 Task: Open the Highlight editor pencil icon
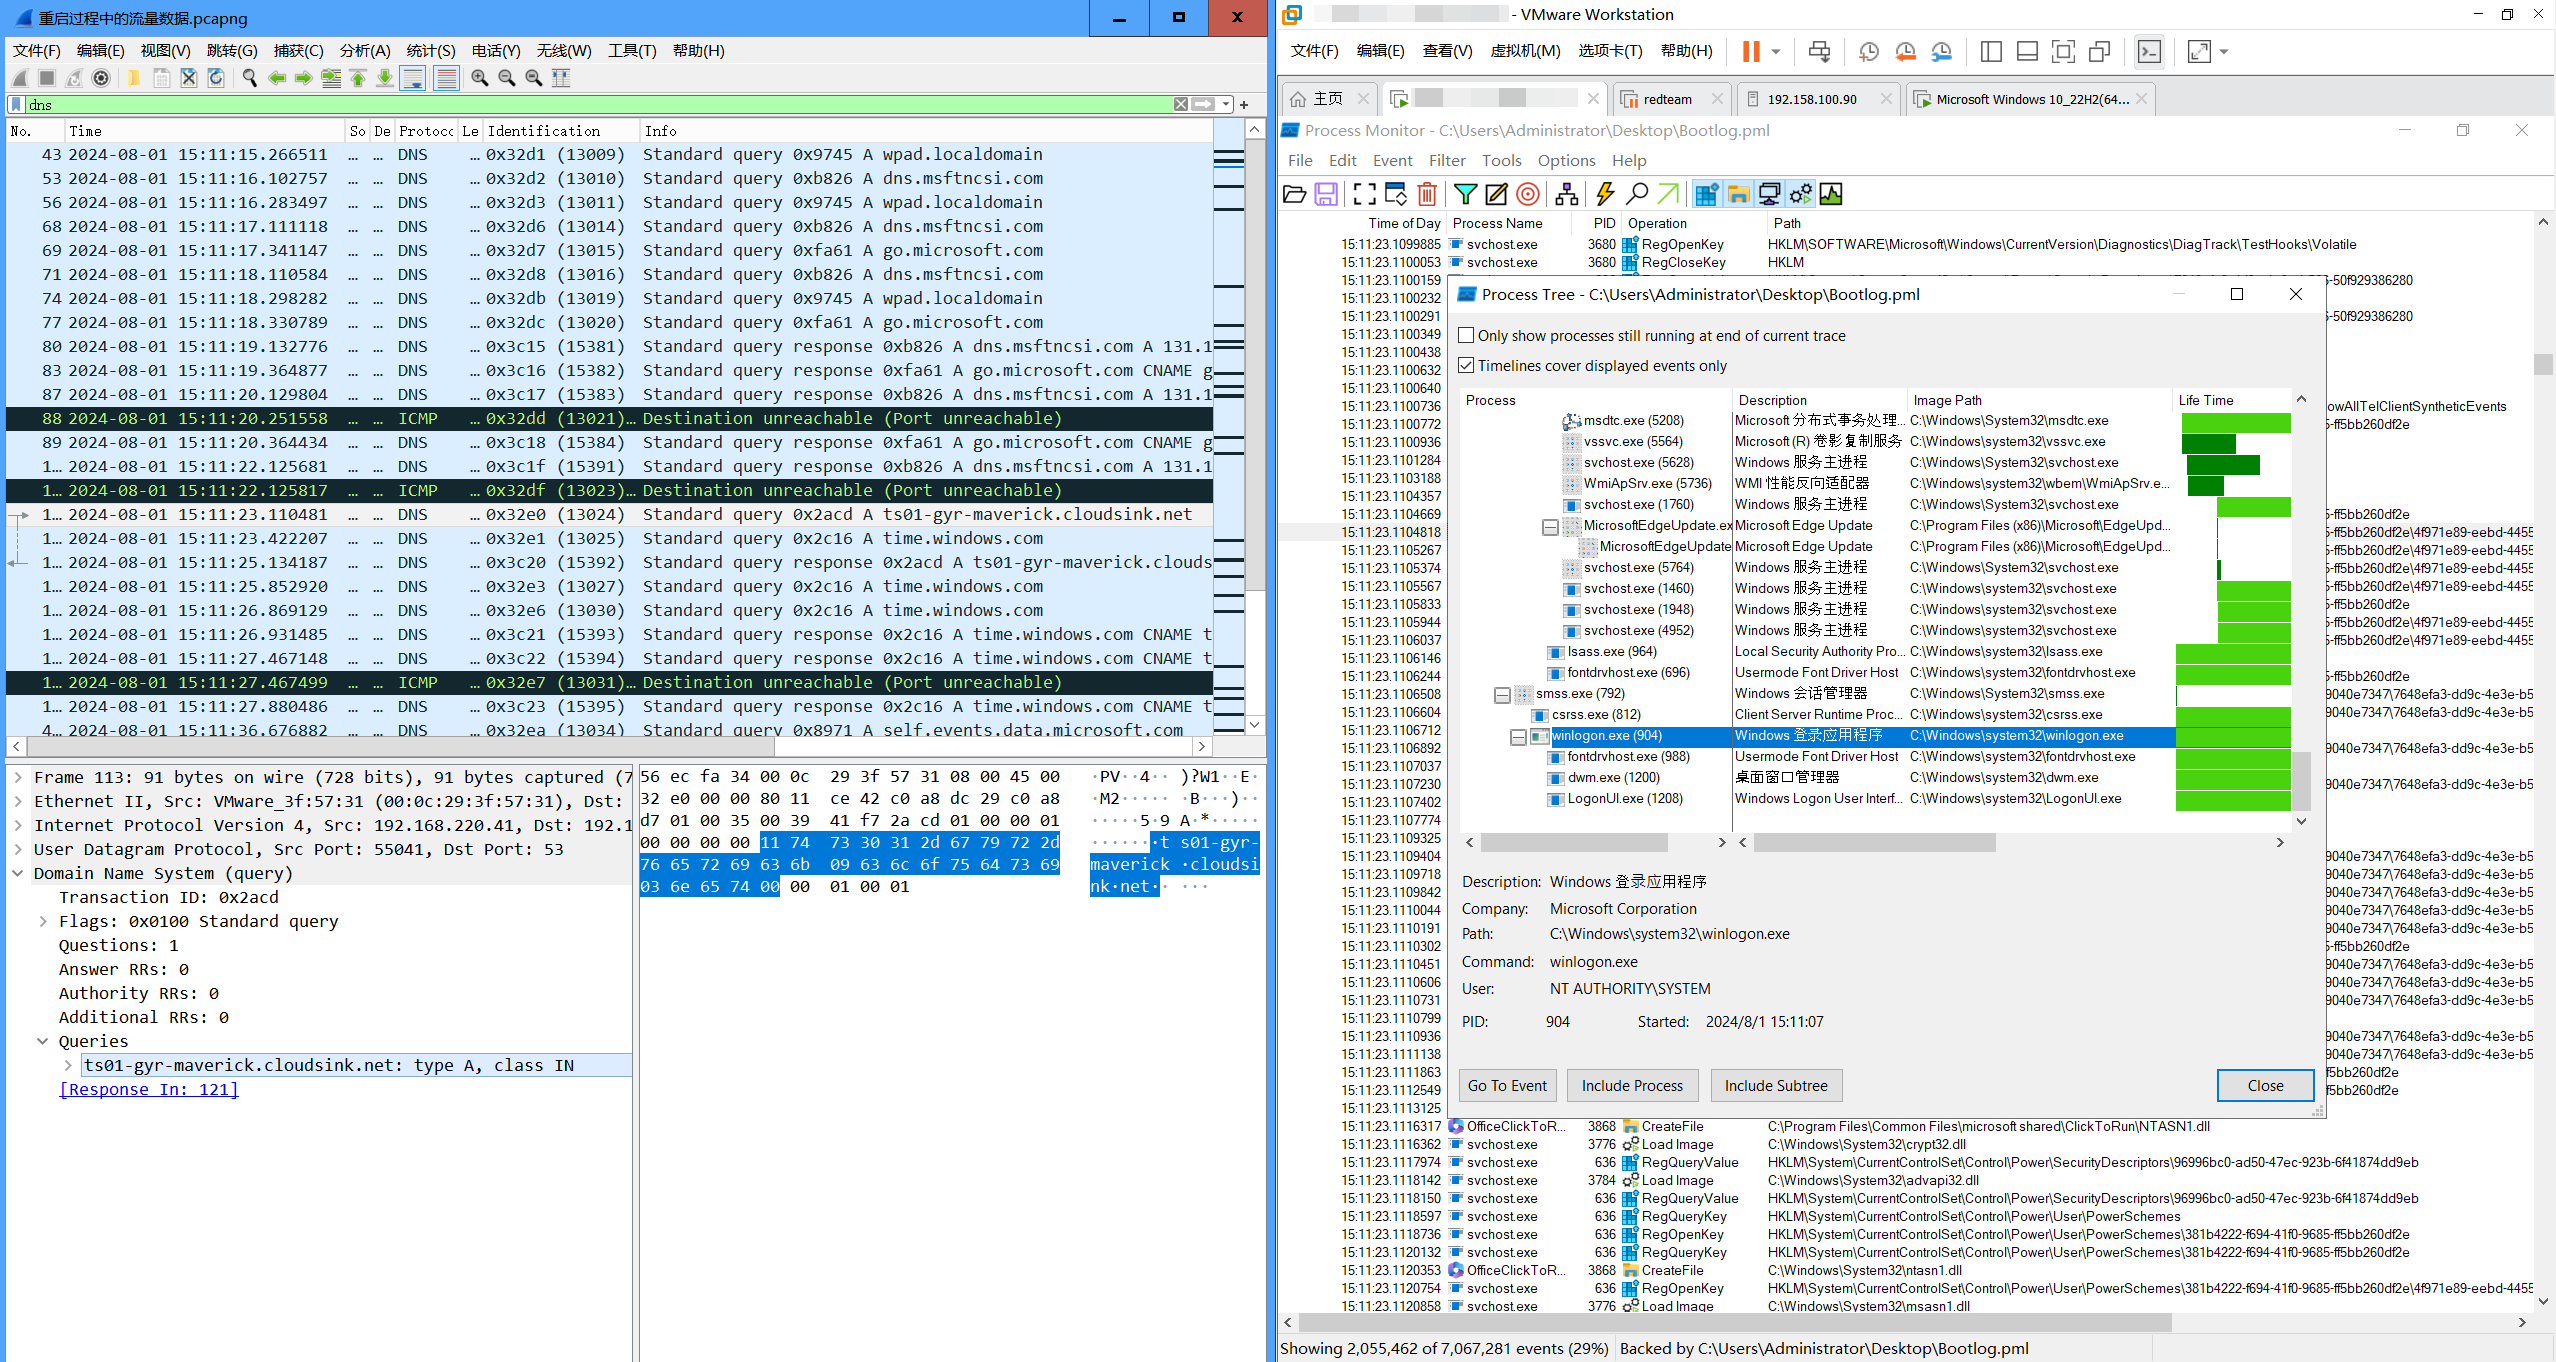tap(1496, 194)
